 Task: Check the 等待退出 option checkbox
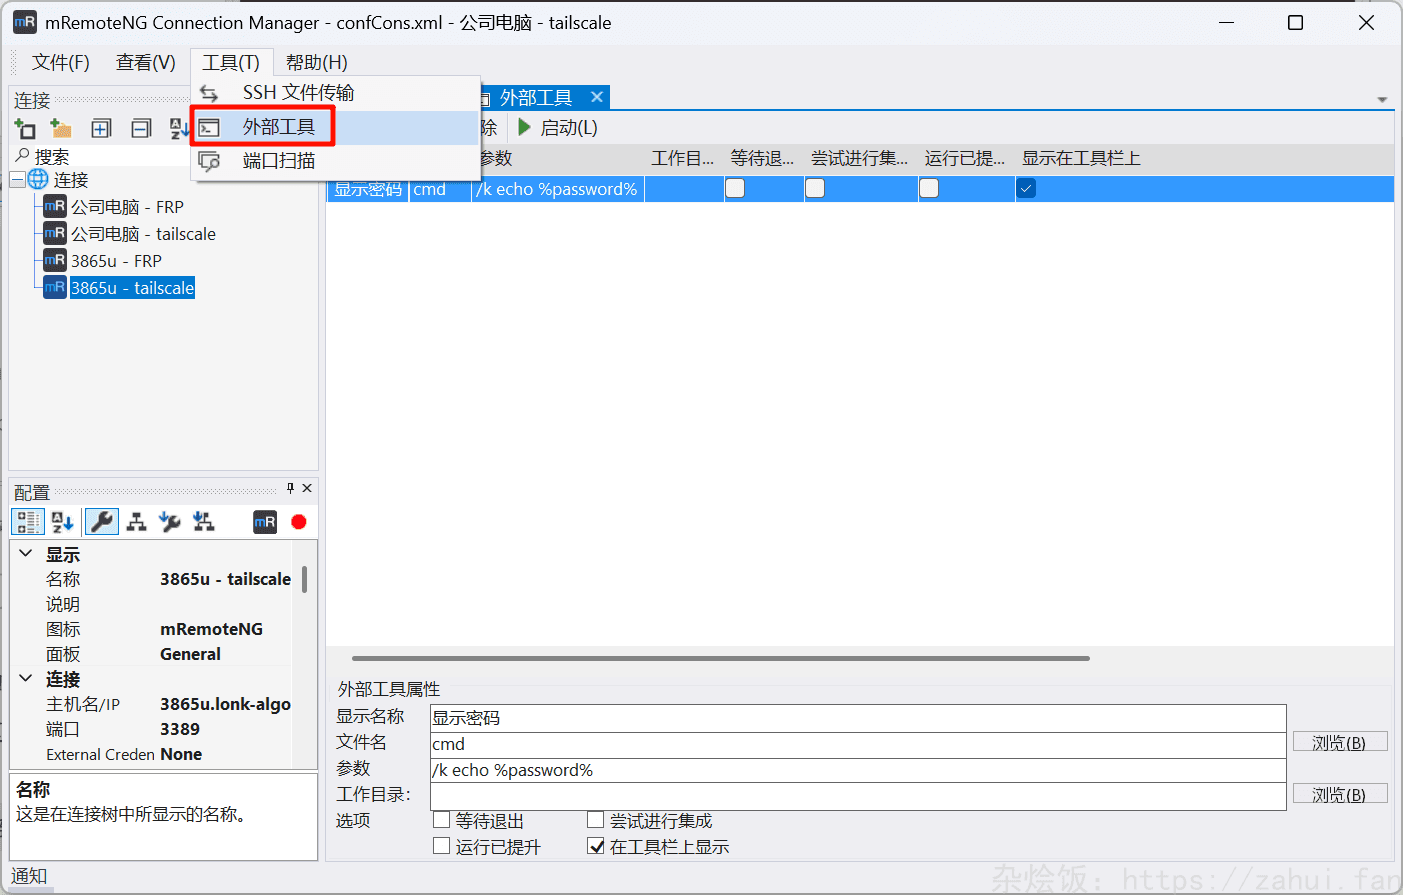point(441,820)
